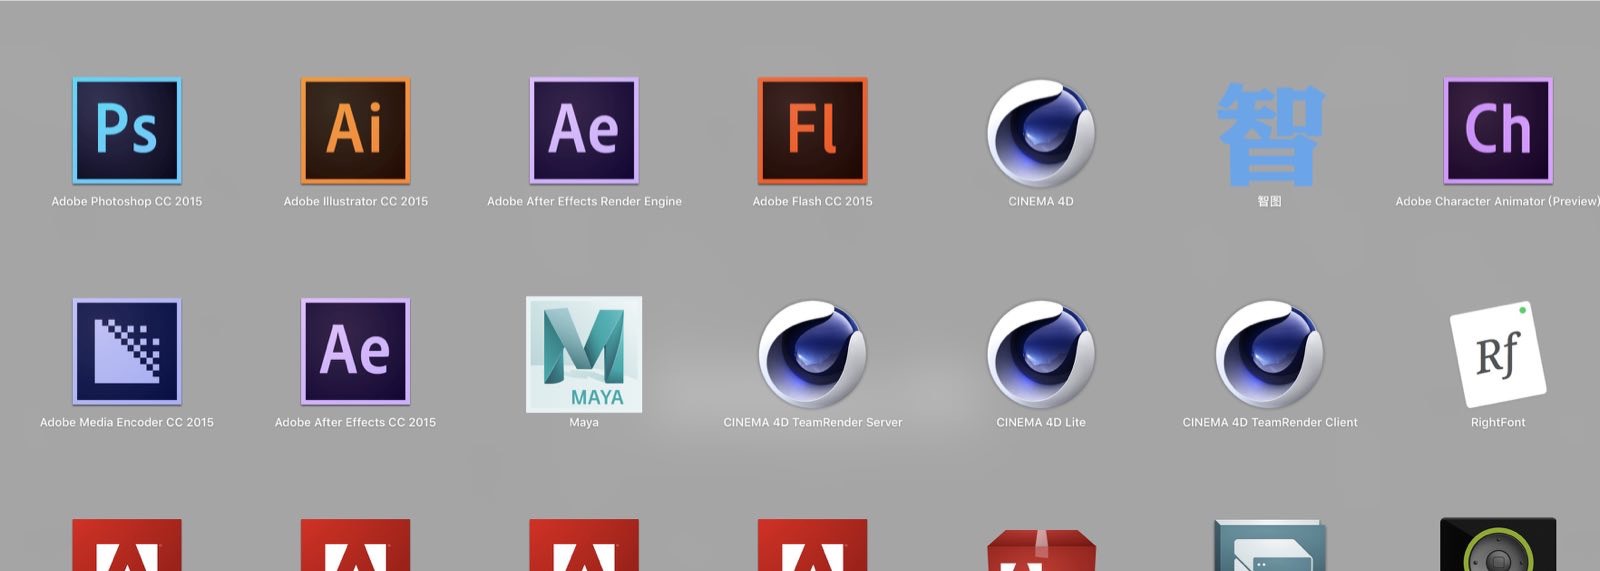Open the gray-blue server book icon
Image resolution: width=1600 pixels, height=571 pixels.
point(1269,547)
